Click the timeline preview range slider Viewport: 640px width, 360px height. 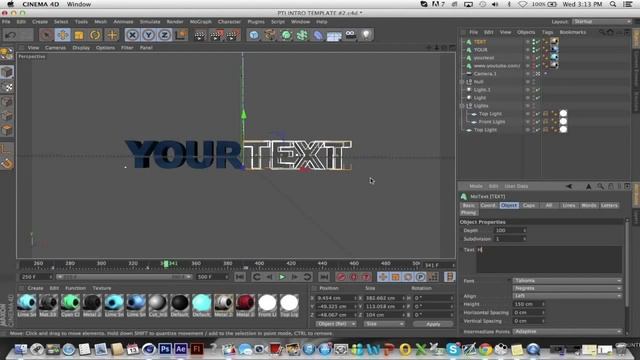124,277
